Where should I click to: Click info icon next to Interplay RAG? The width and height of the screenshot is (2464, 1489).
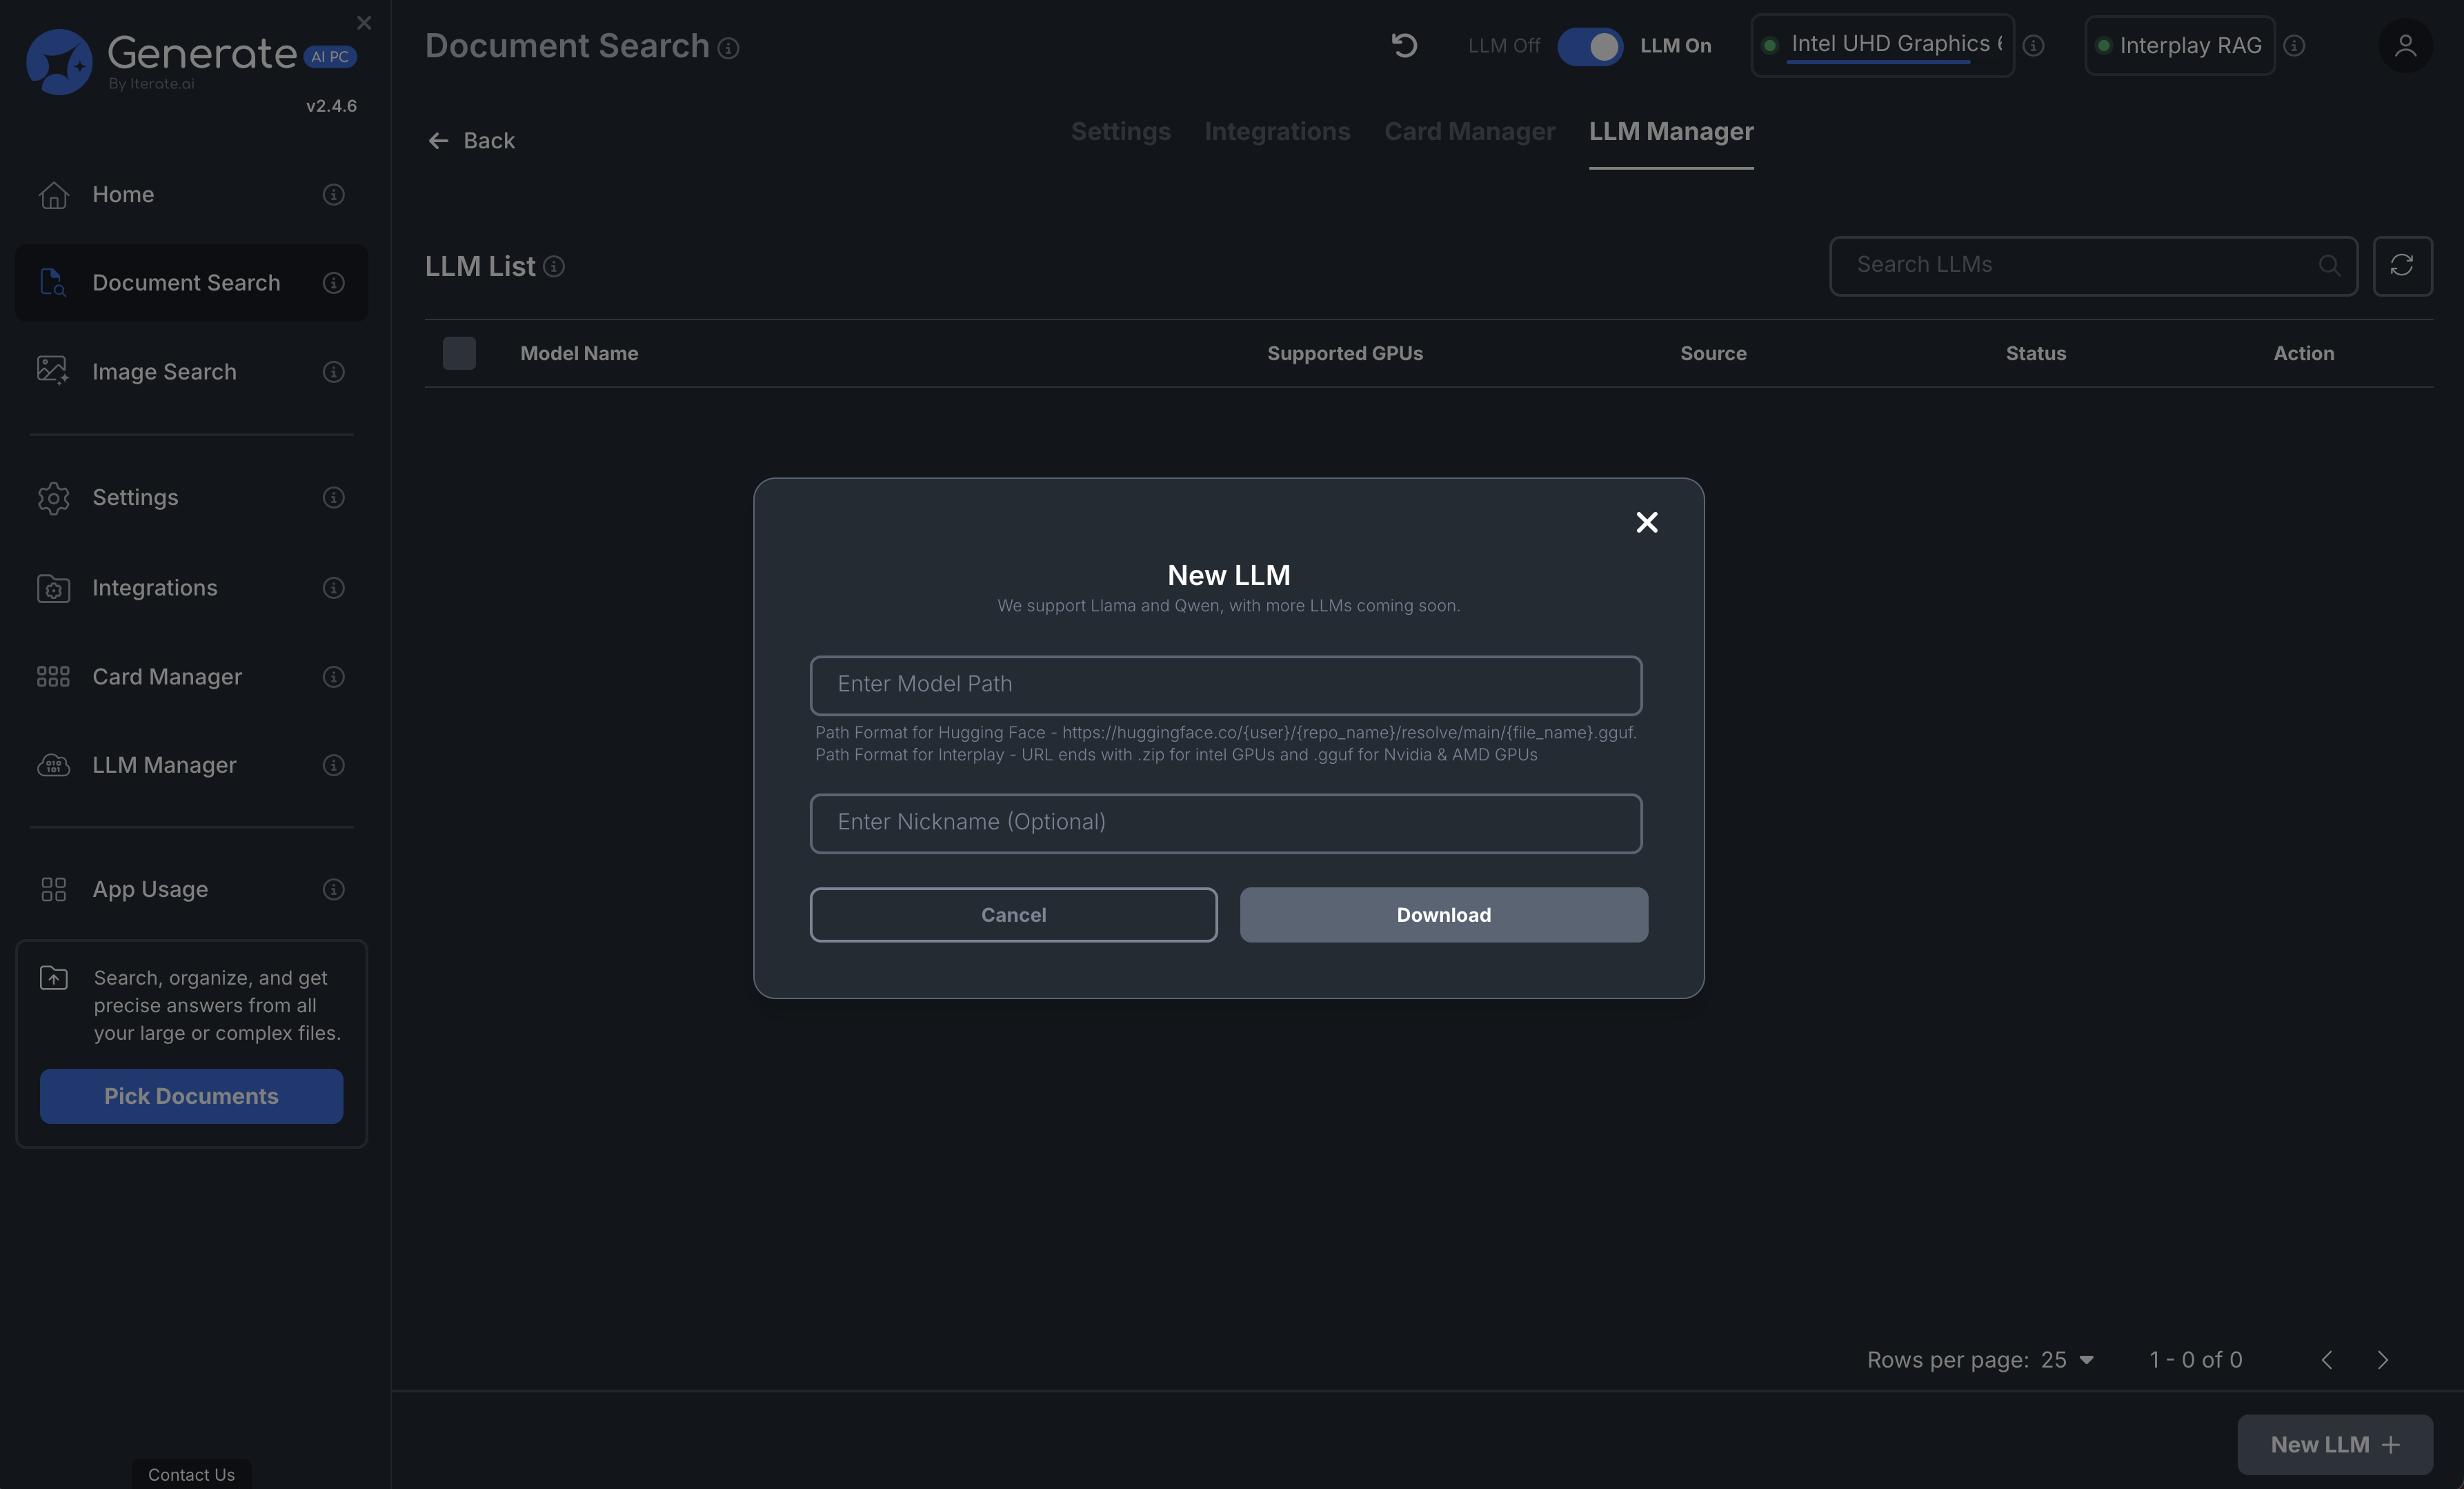[2294, 46]
